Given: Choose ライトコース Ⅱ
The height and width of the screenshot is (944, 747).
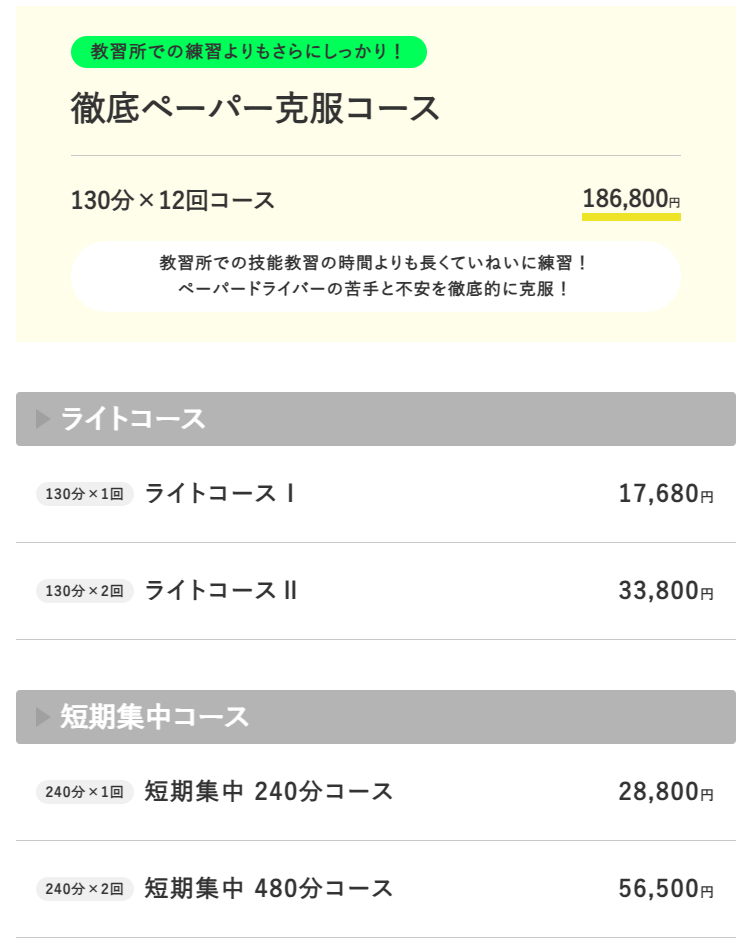Looking at the screenshot, I should pos(221,591).
